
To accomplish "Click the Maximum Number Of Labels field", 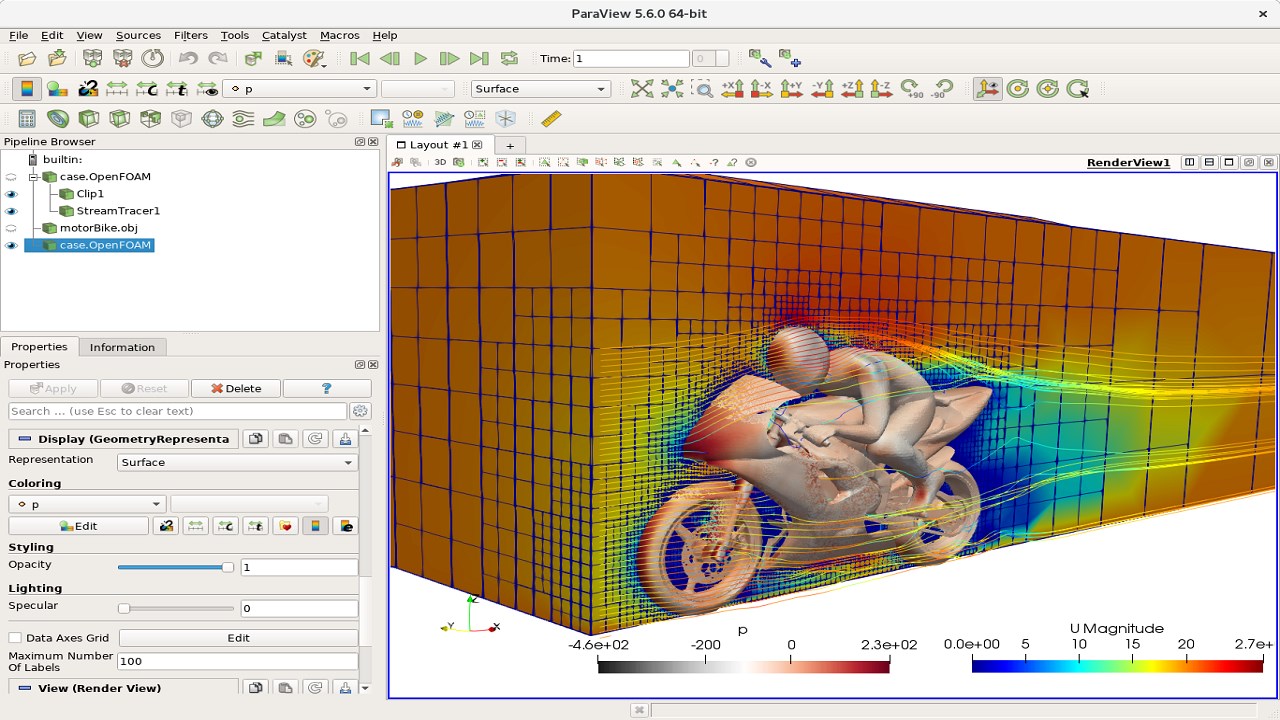I will (x=237, y=661).
